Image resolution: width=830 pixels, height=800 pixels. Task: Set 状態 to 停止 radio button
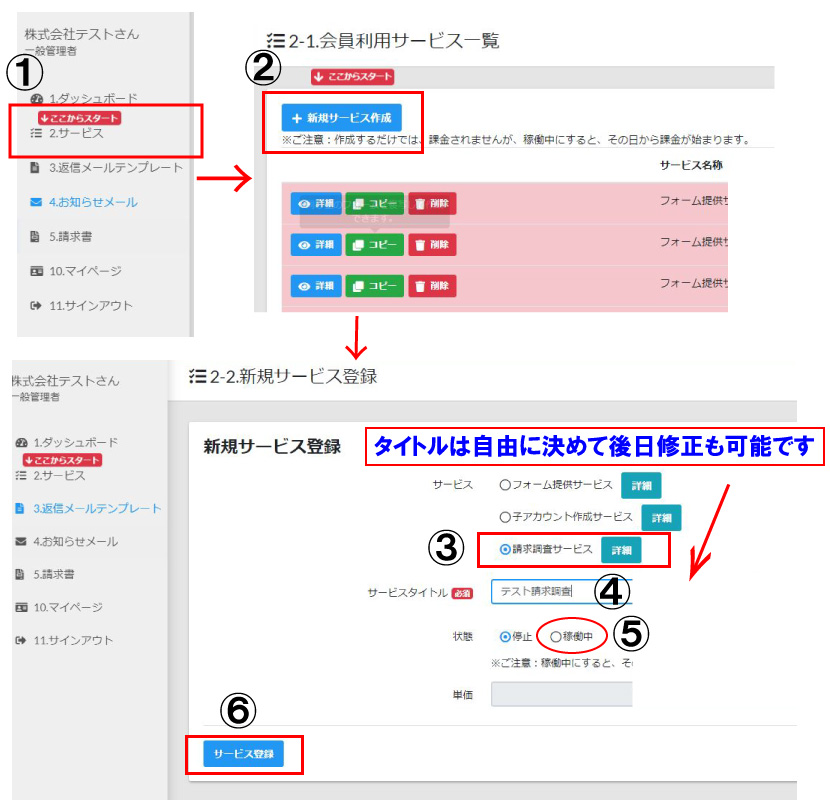coord(505,636)
